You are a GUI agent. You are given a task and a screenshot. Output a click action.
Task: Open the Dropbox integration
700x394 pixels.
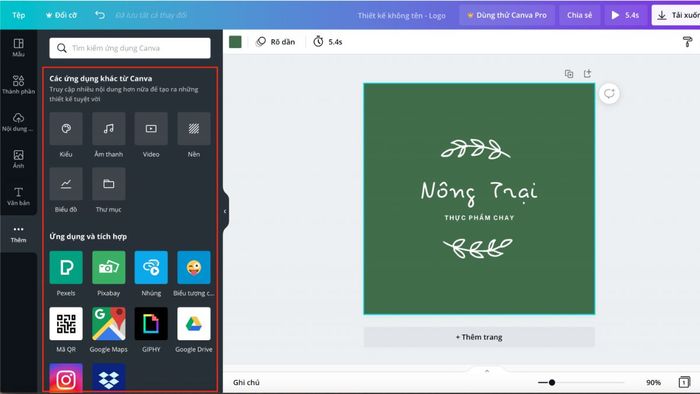(x=108, y=378)
